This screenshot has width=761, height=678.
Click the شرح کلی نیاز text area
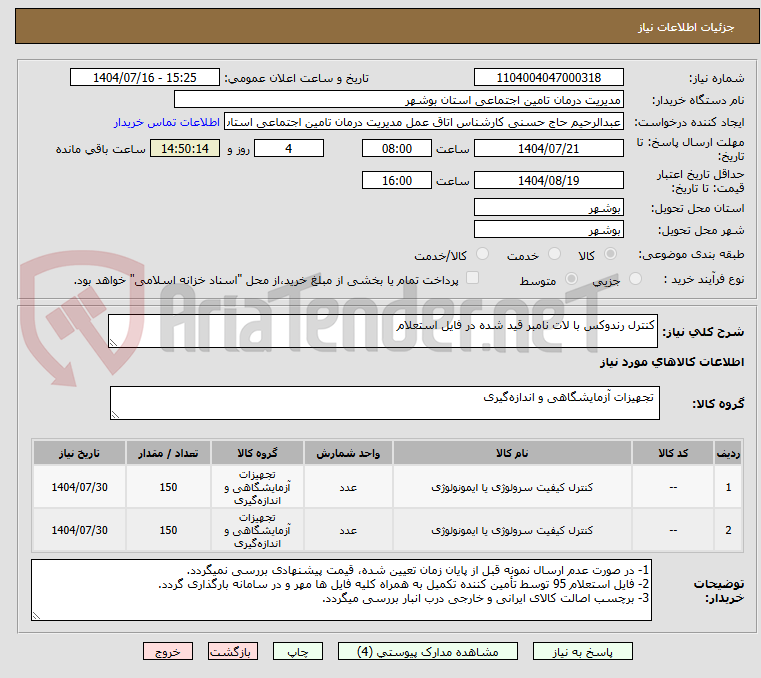382,331
